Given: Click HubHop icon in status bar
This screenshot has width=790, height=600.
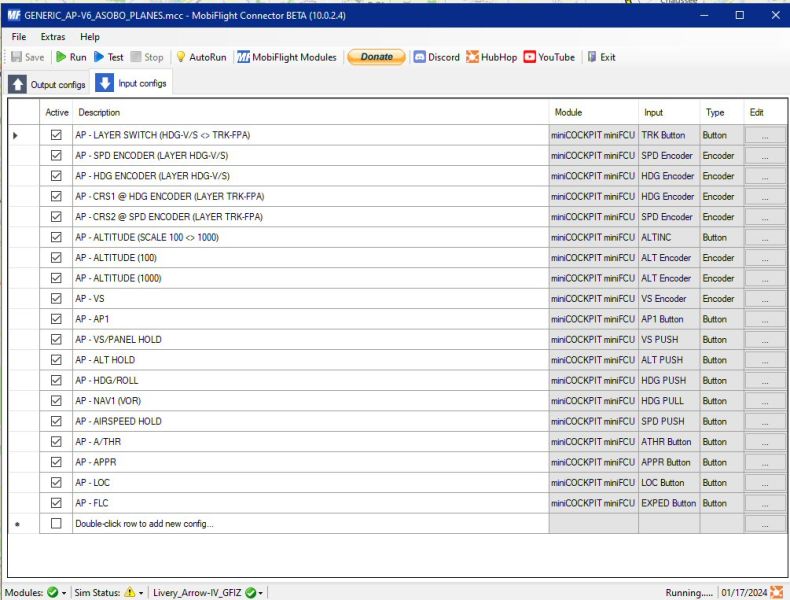Looking at the screenshot, I should tap(776, 592).
